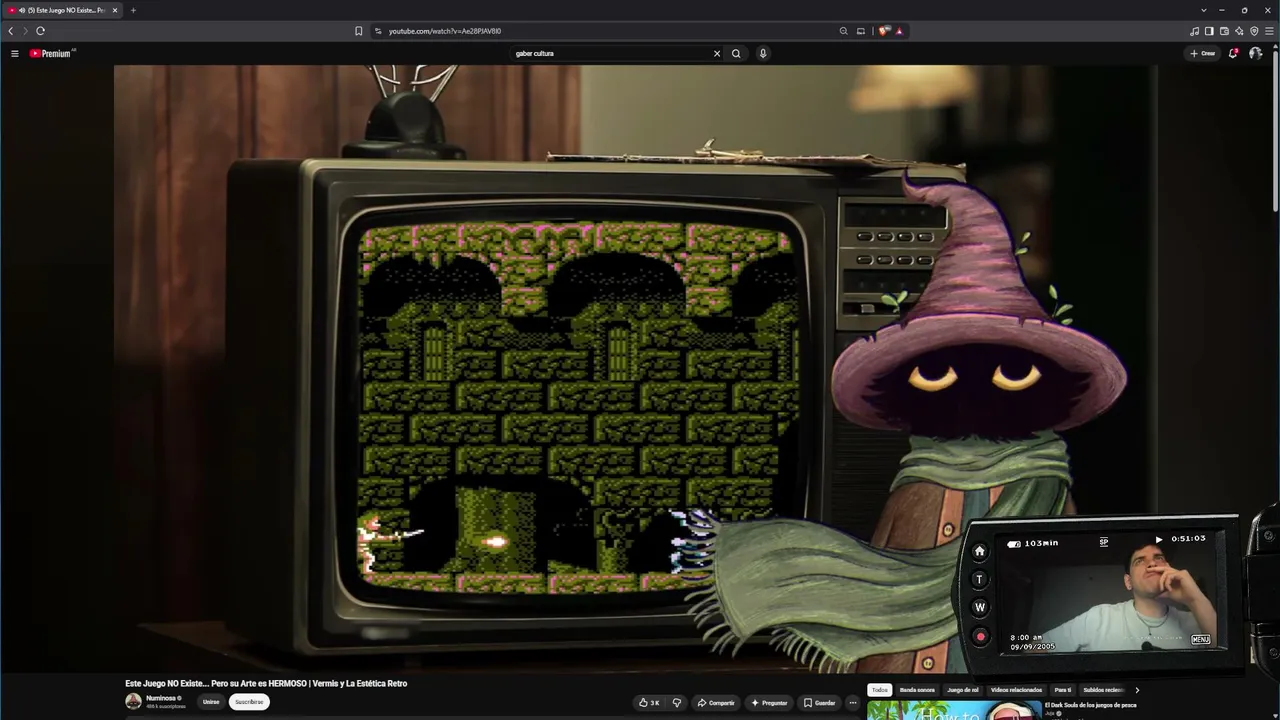This screenshot has height=720, width=1280.
Task: Click the Compartir share button
Action: pos(716,703)
